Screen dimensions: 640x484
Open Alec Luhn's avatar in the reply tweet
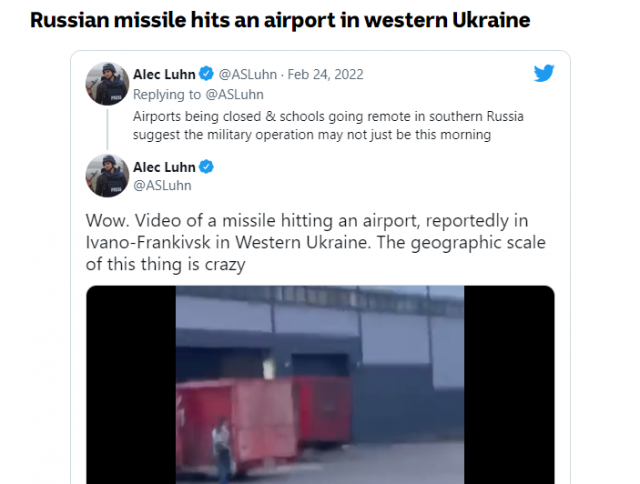click(107, 84)
